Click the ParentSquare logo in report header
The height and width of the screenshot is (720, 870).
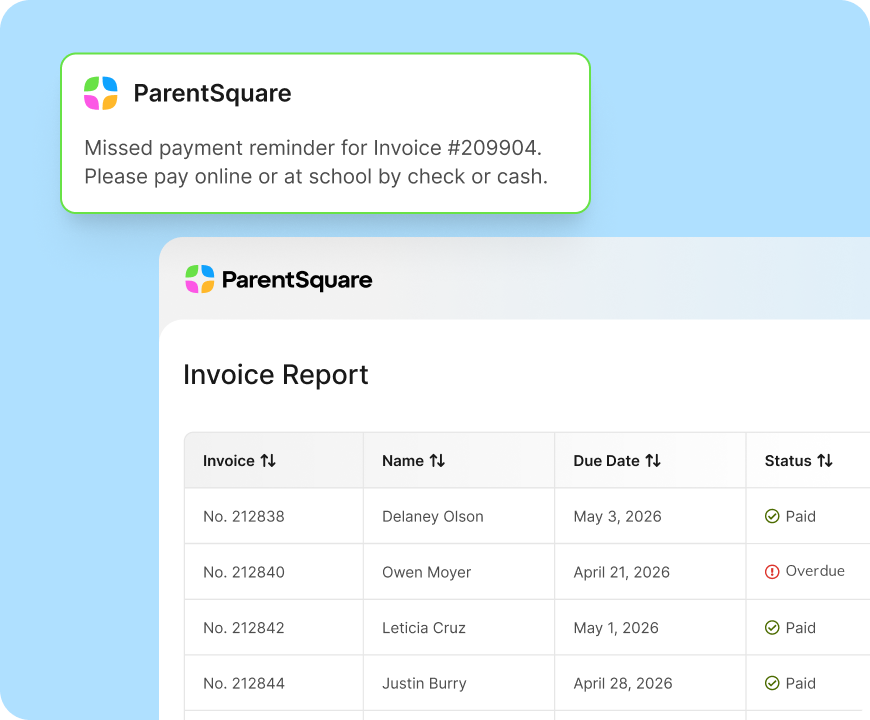tap(279, 279)
